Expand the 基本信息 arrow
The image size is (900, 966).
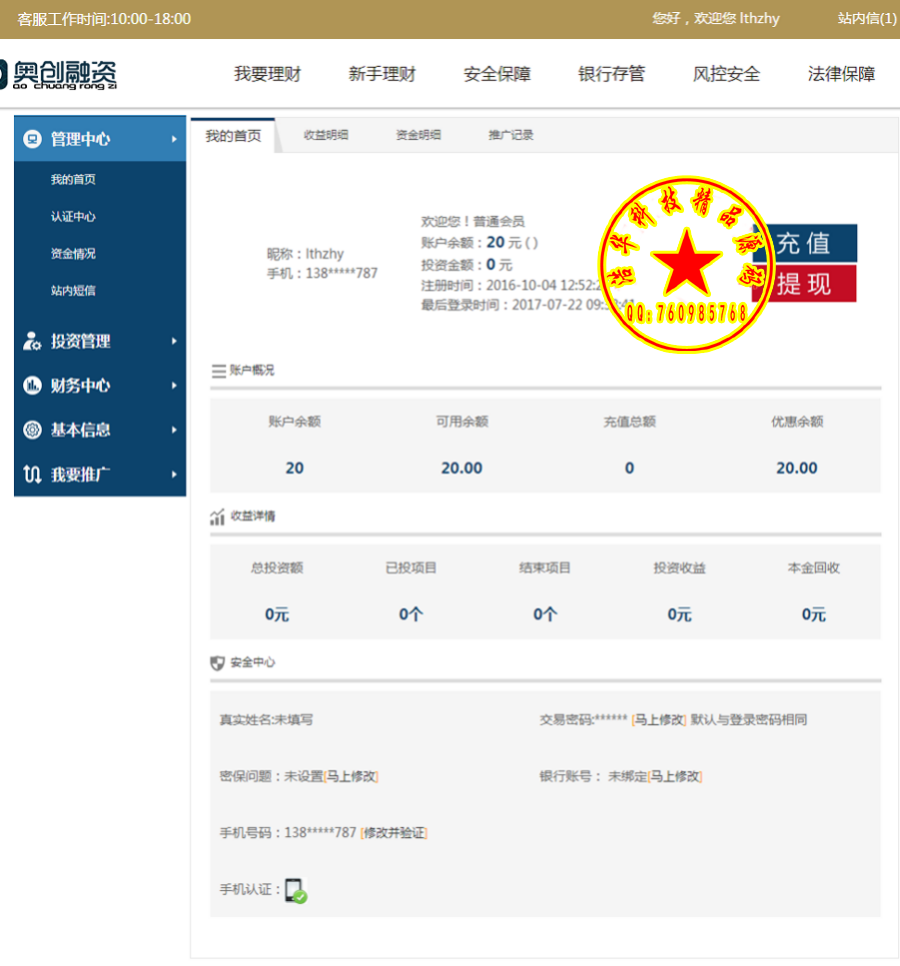(x=174, y=429)
